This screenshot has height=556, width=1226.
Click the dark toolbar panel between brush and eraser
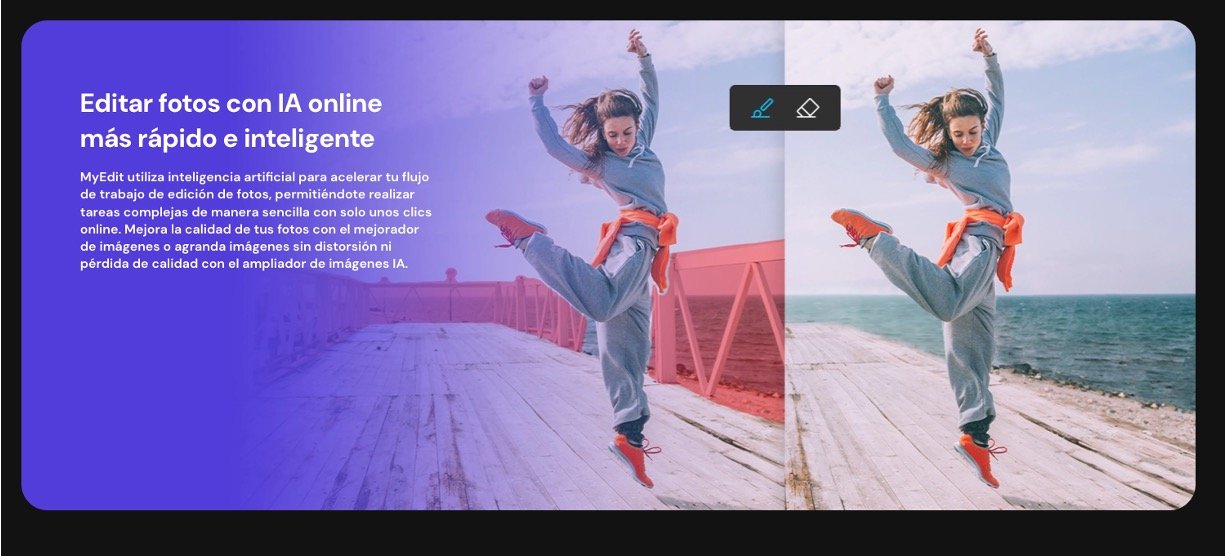785,108
